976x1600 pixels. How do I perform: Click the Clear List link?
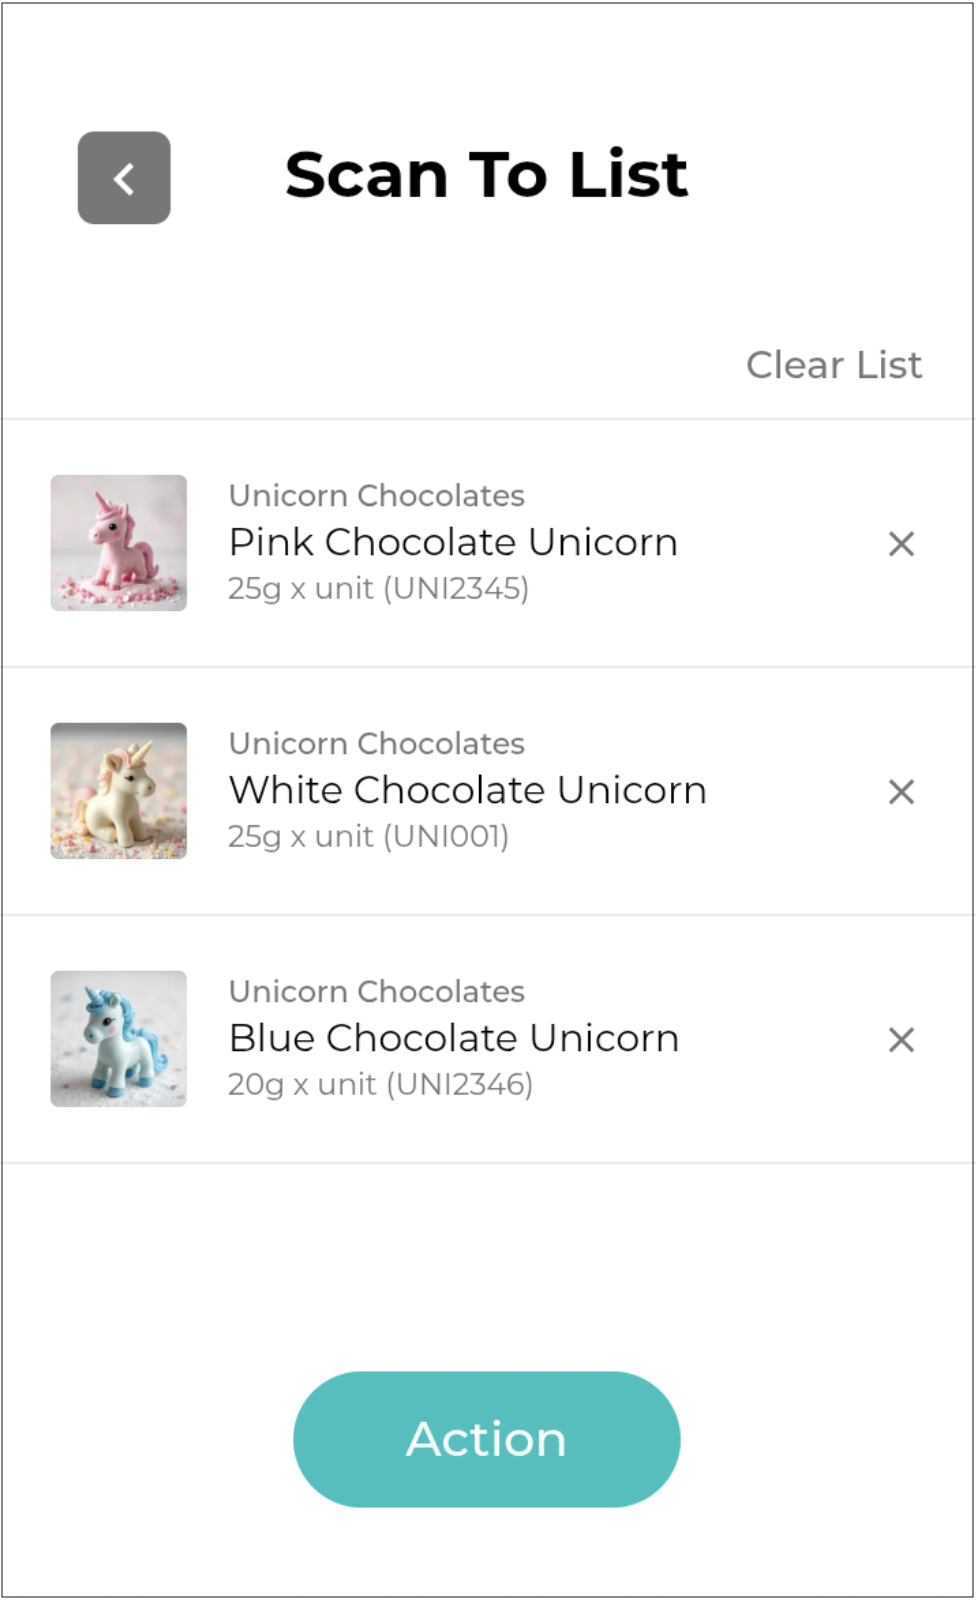click(833, 365)
